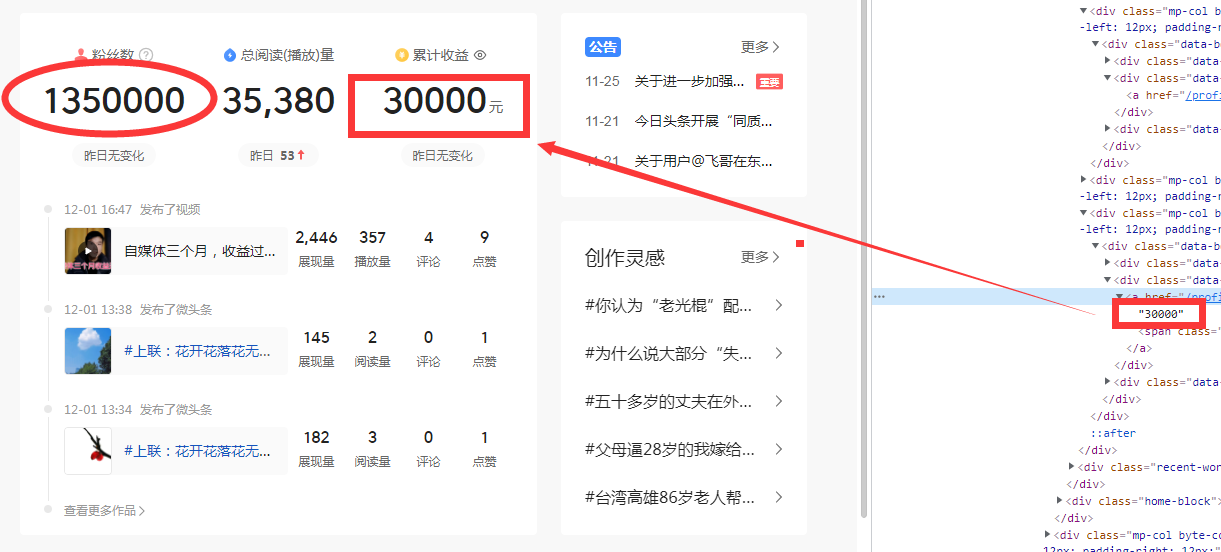Screen dimensions: 1221x552
Task: Open the 13:34 post #上联:花开花落花无...
Action: 198,451
